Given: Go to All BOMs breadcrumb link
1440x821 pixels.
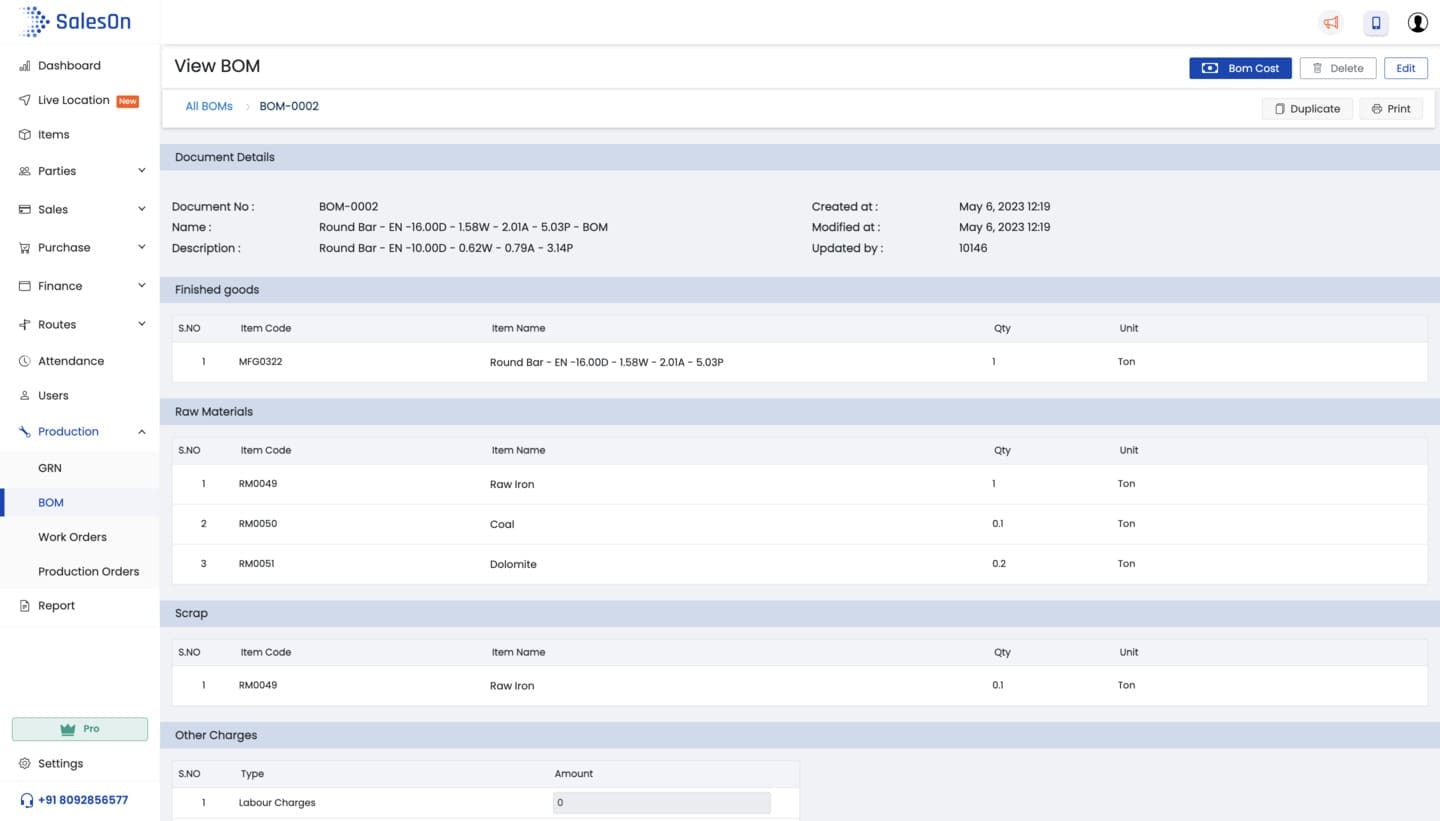Looking at the screenshot, I should 209,106.
